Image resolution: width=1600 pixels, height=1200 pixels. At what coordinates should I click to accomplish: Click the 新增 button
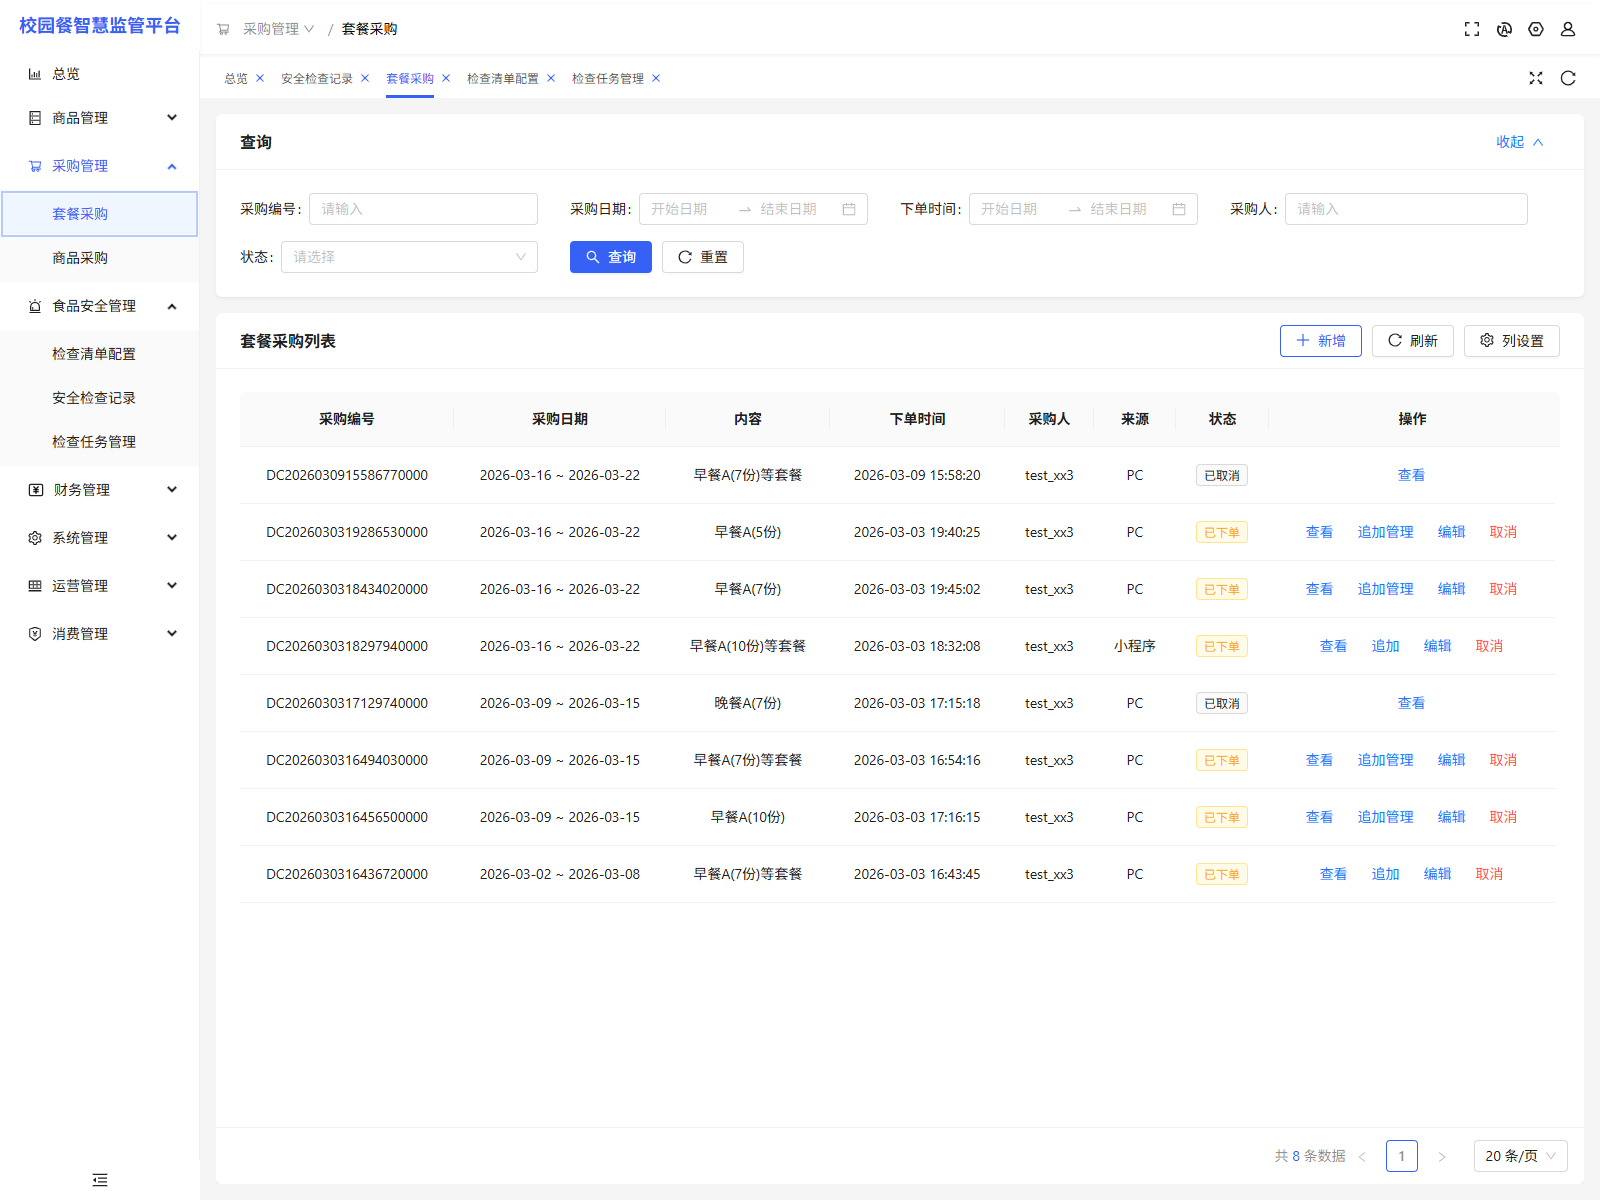tap(1320, 341)
